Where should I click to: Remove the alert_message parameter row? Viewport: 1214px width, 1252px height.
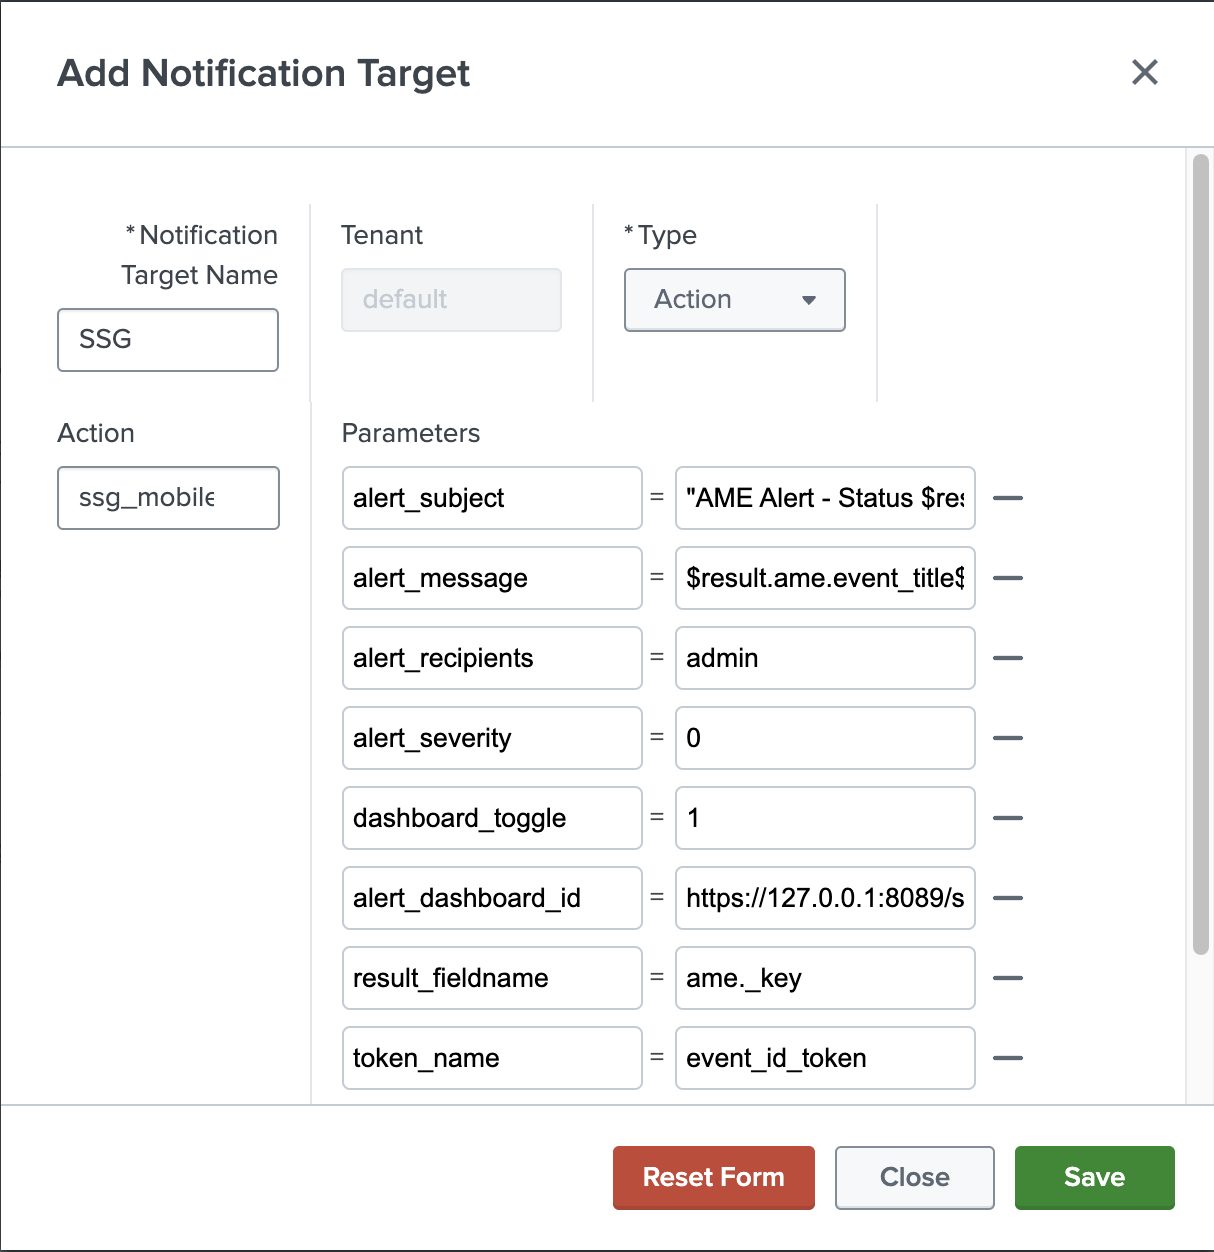pyautogui.click(x=1008, y=578)
